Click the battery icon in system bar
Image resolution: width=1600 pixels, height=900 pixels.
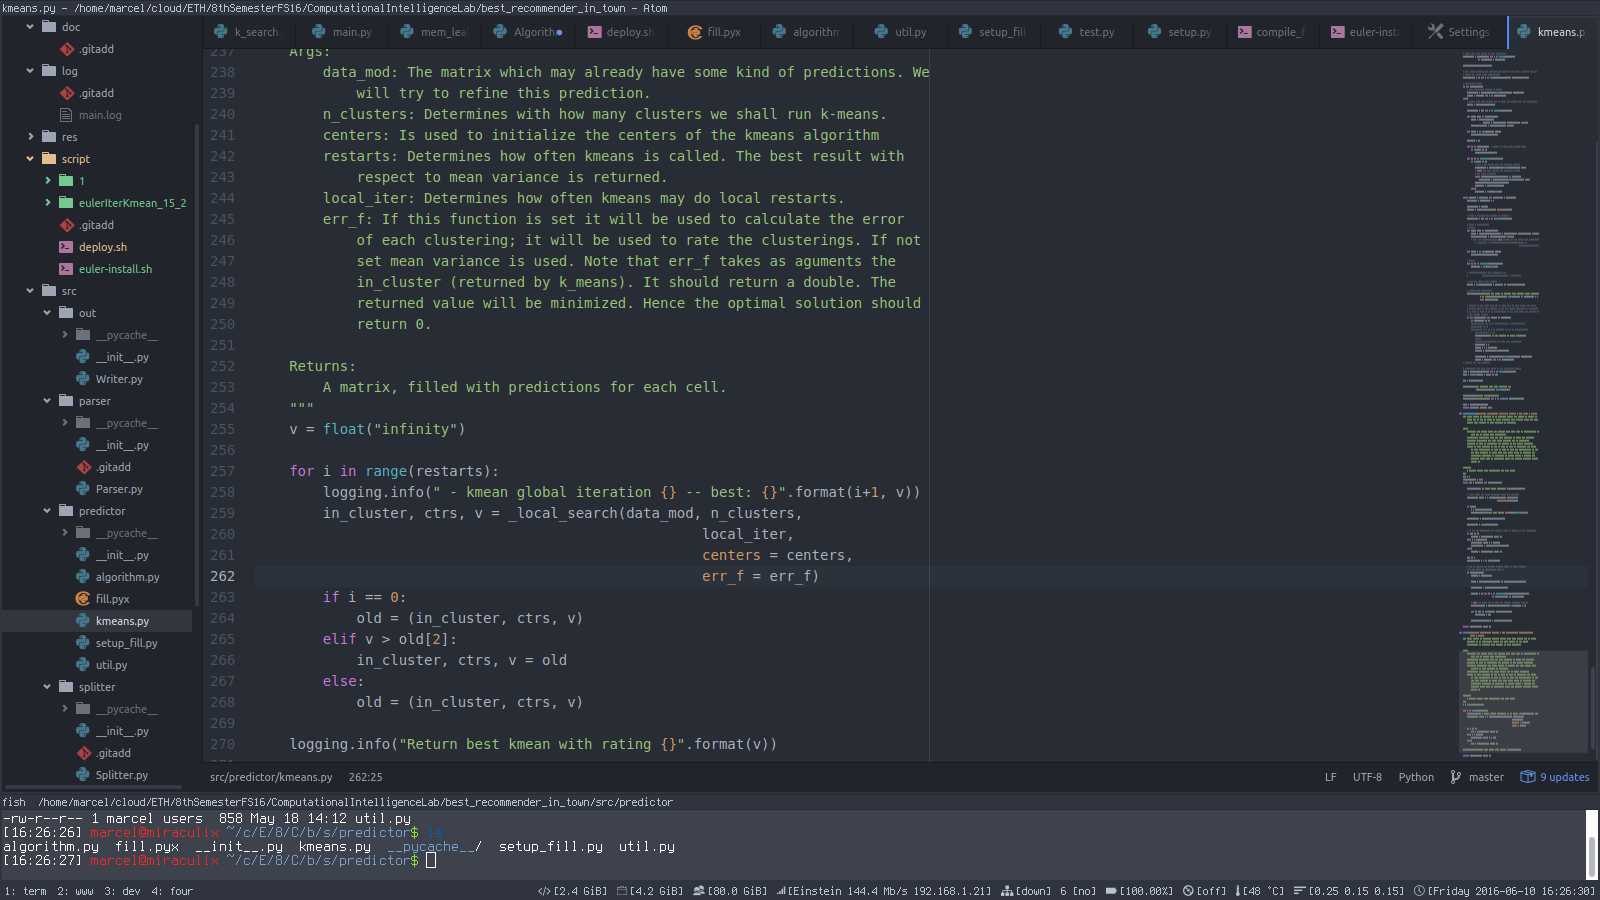[x=1111, y=891]
